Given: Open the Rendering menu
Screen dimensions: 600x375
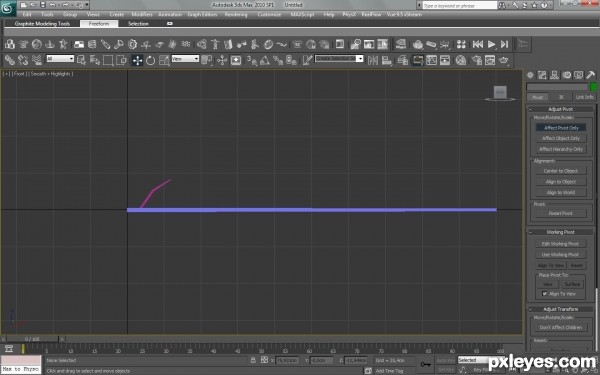Looking at the screenshot, I should pyautogui.click(x=236, y=15).
